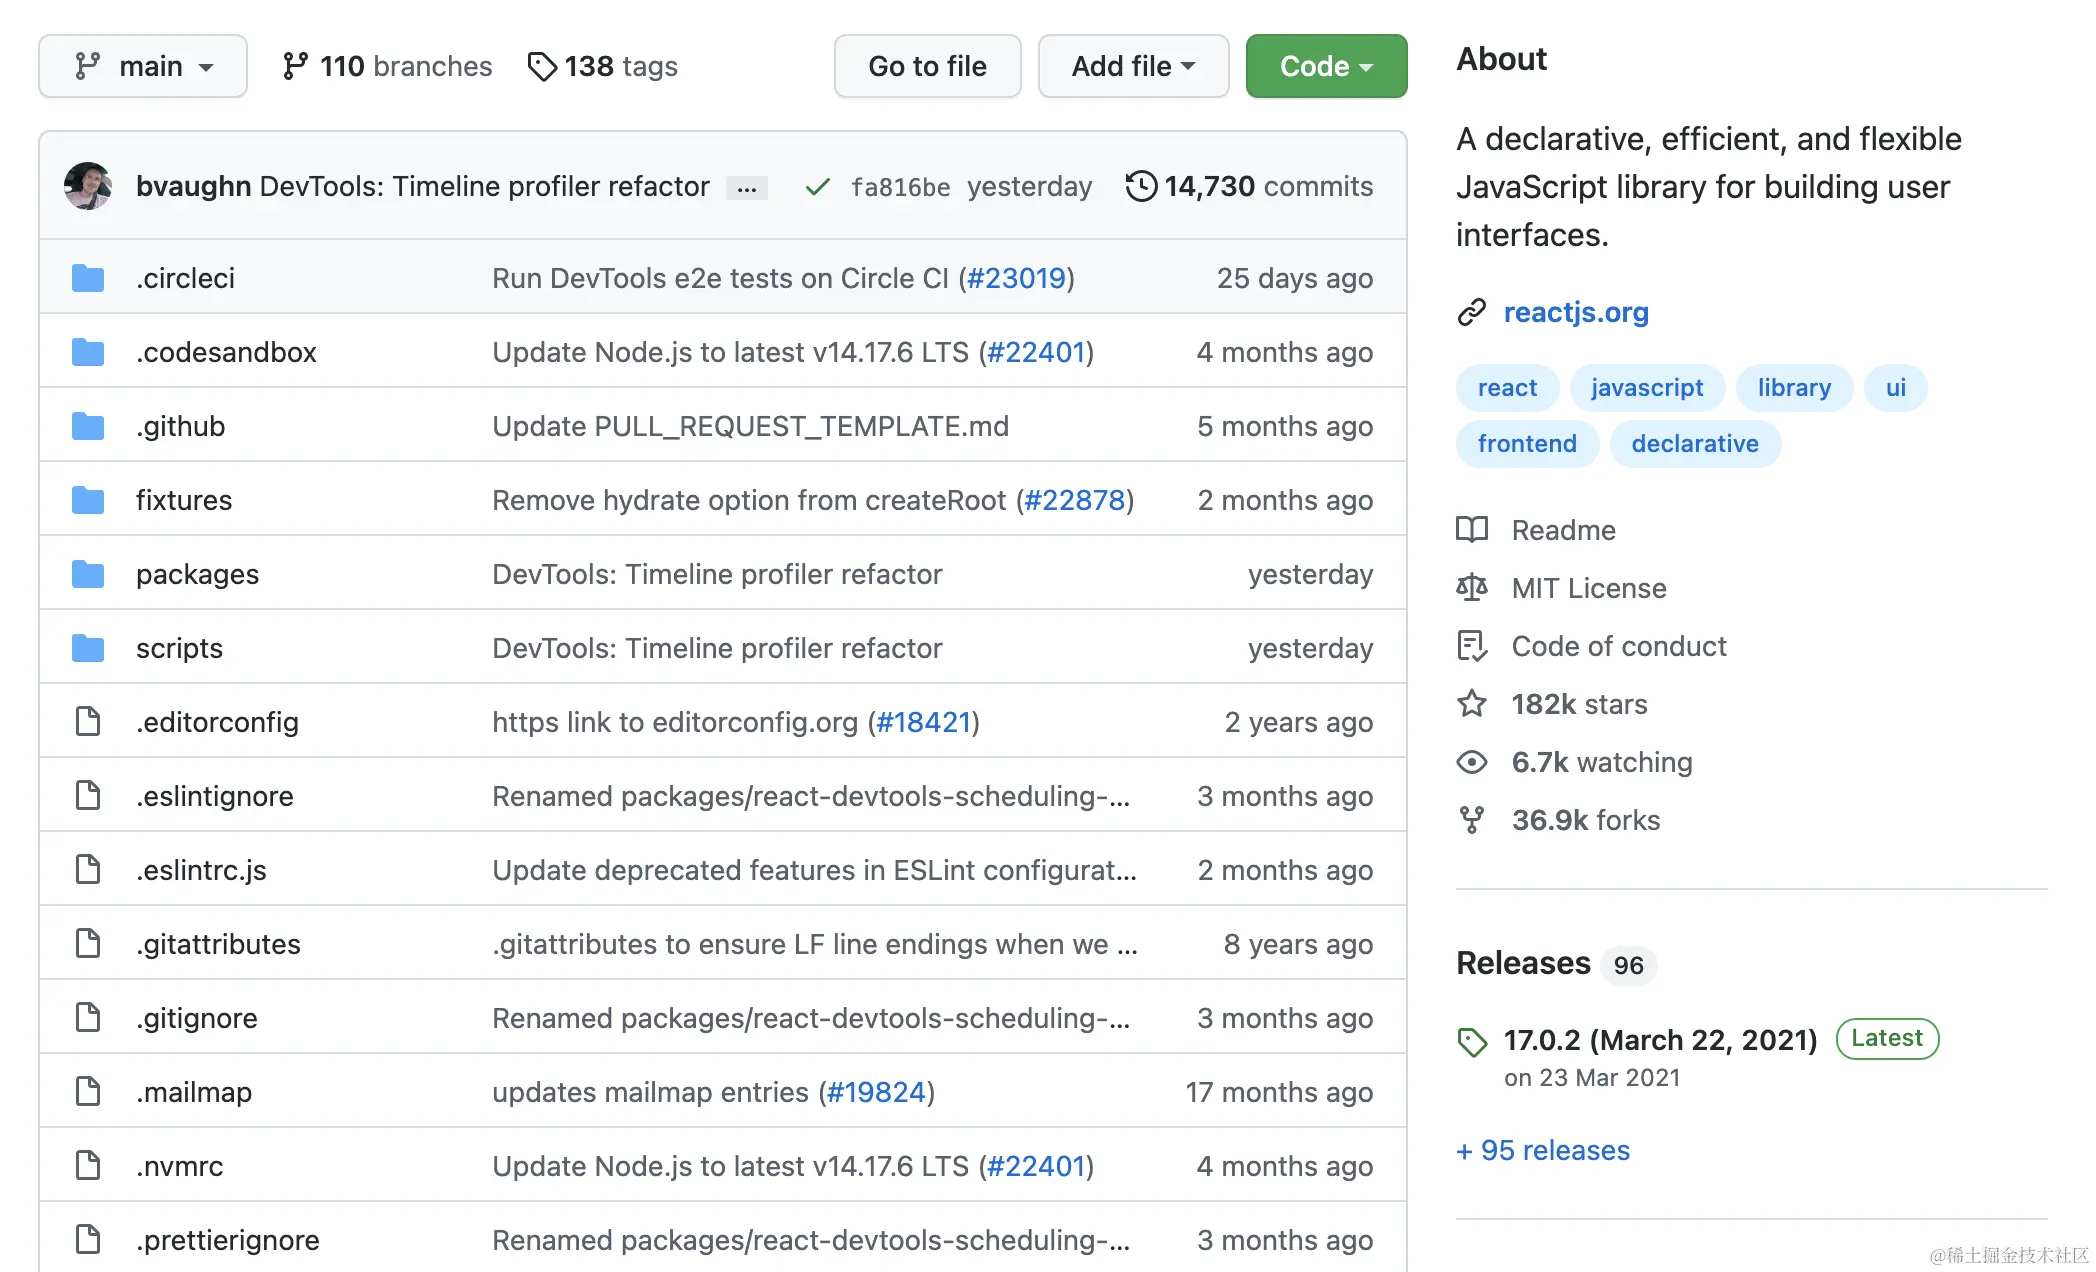Open the fixtures folder name

coord(184,500)
